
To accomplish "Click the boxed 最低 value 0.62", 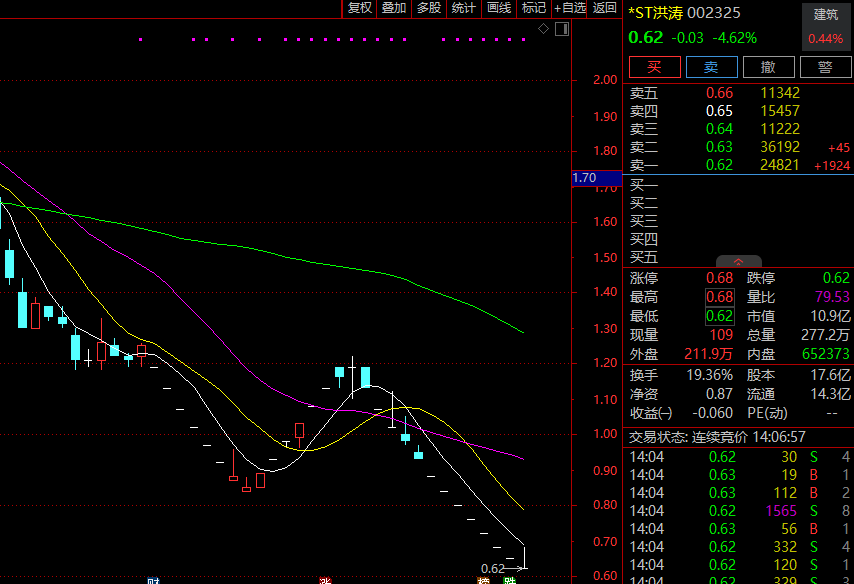I will click(x=720, y=317).
